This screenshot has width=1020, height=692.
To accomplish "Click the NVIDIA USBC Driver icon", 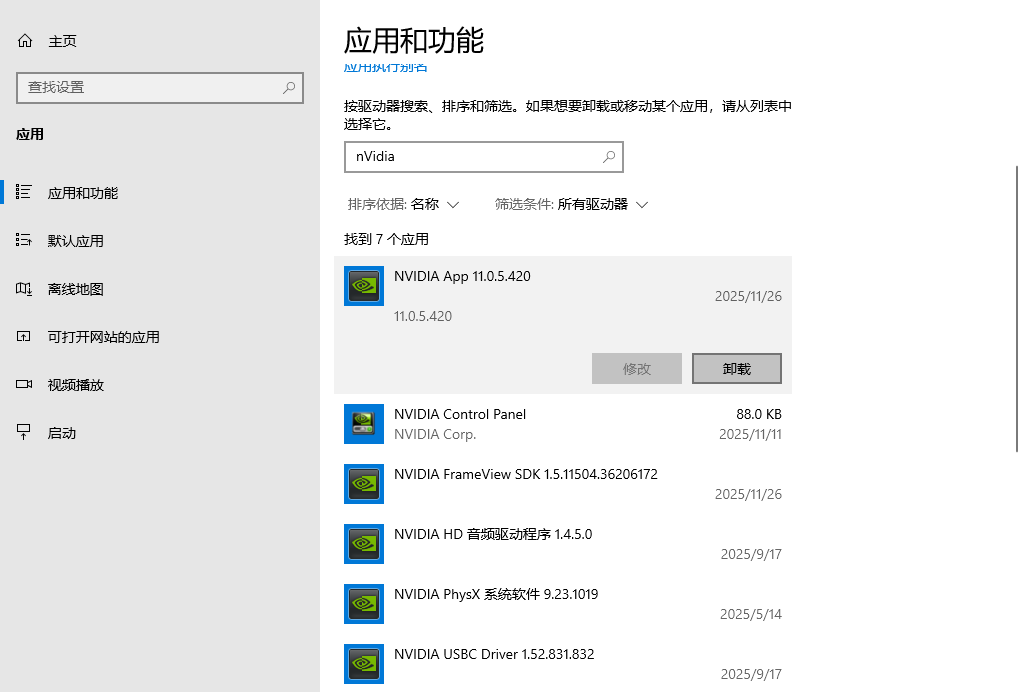I will click(364, 664).
